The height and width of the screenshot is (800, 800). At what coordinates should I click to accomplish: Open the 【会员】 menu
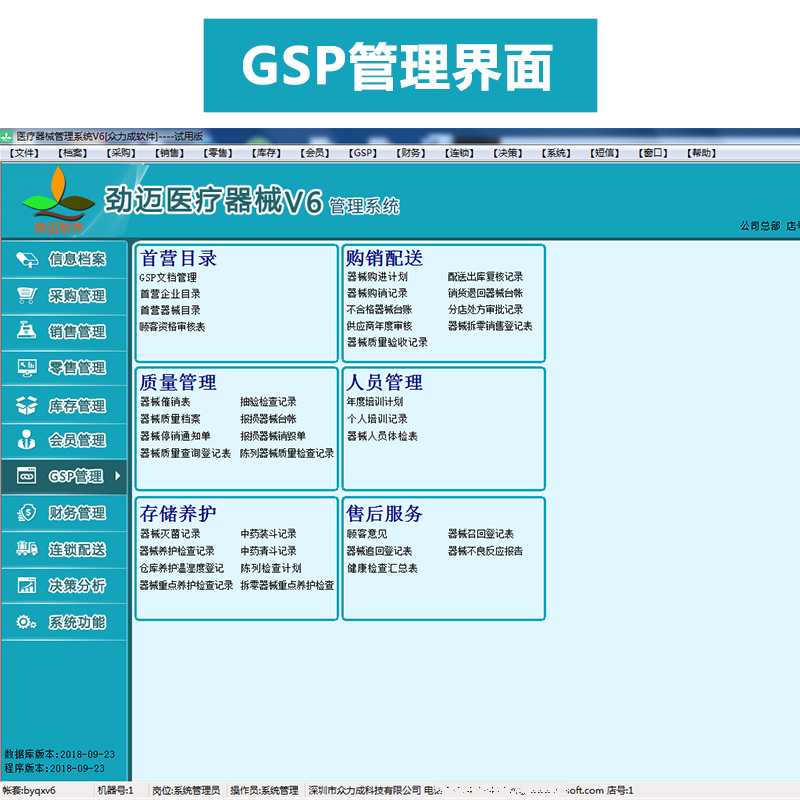coord(315,153)
